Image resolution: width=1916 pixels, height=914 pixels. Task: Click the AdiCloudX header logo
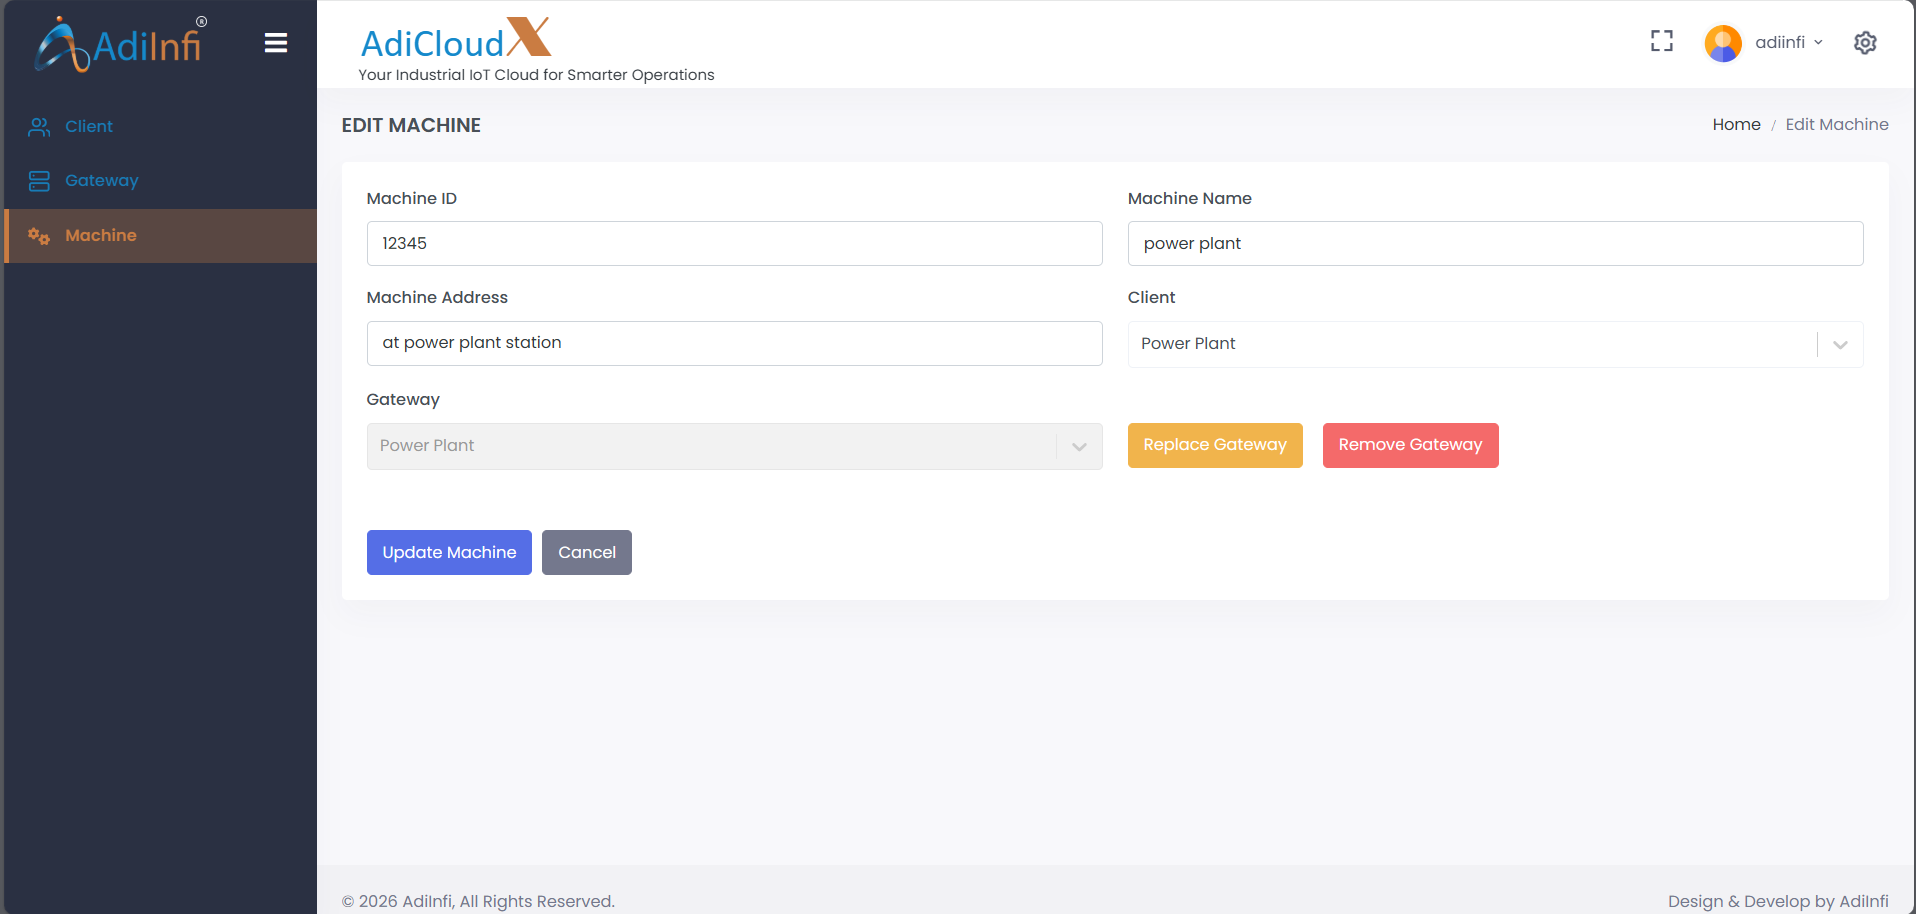[456, 40]
